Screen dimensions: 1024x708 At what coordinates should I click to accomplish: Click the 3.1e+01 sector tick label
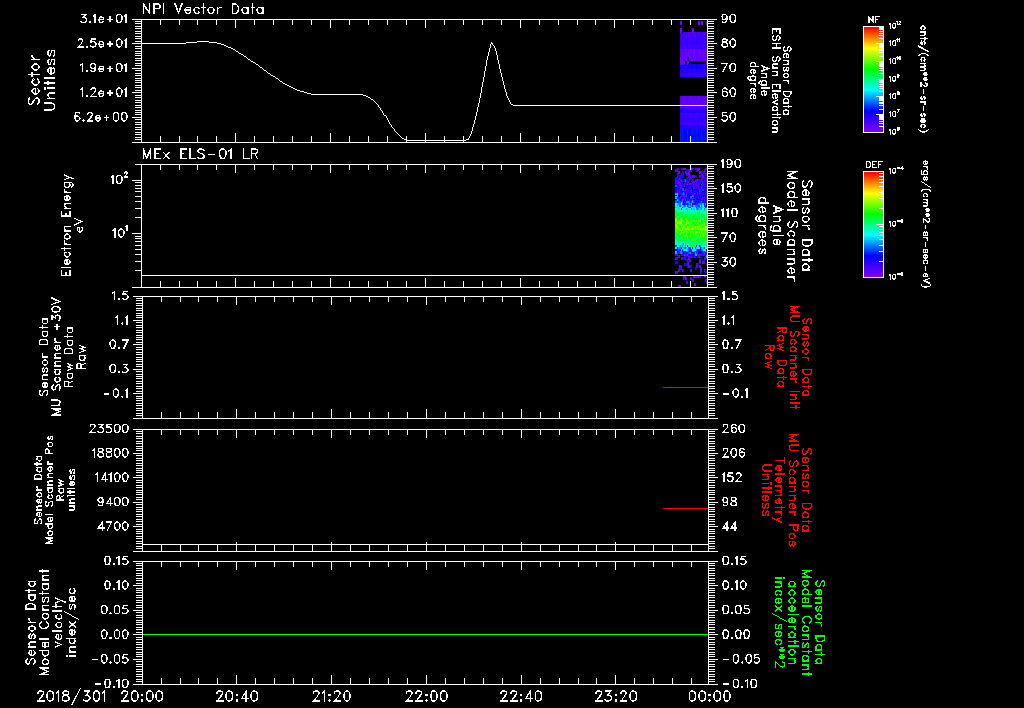click(x=104, y=18)
